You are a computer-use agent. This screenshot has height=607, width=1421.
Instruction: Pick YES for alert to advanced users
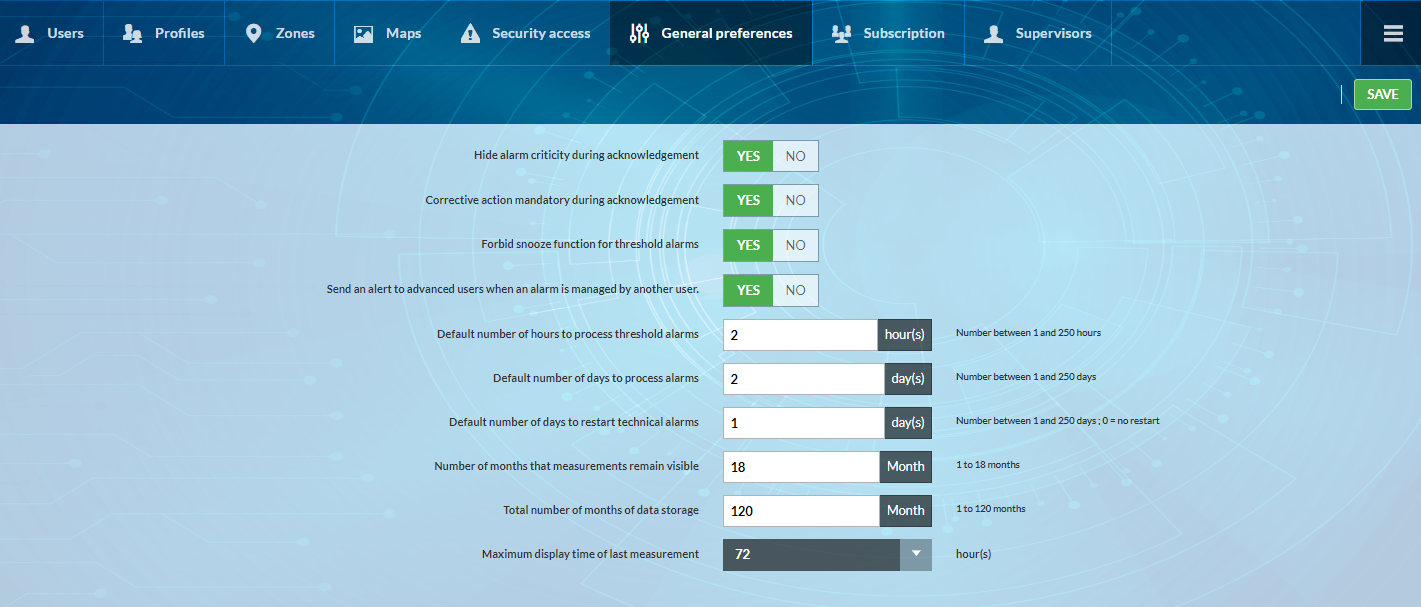pyautogui.click(x=748, y=290)
